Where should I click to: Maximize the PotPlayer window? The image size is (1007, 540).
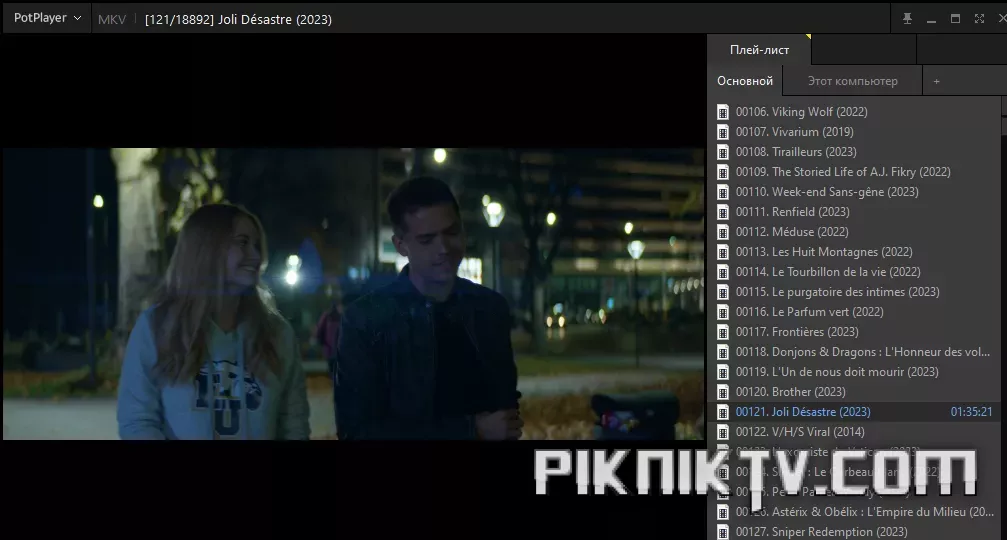pos(955,19)
